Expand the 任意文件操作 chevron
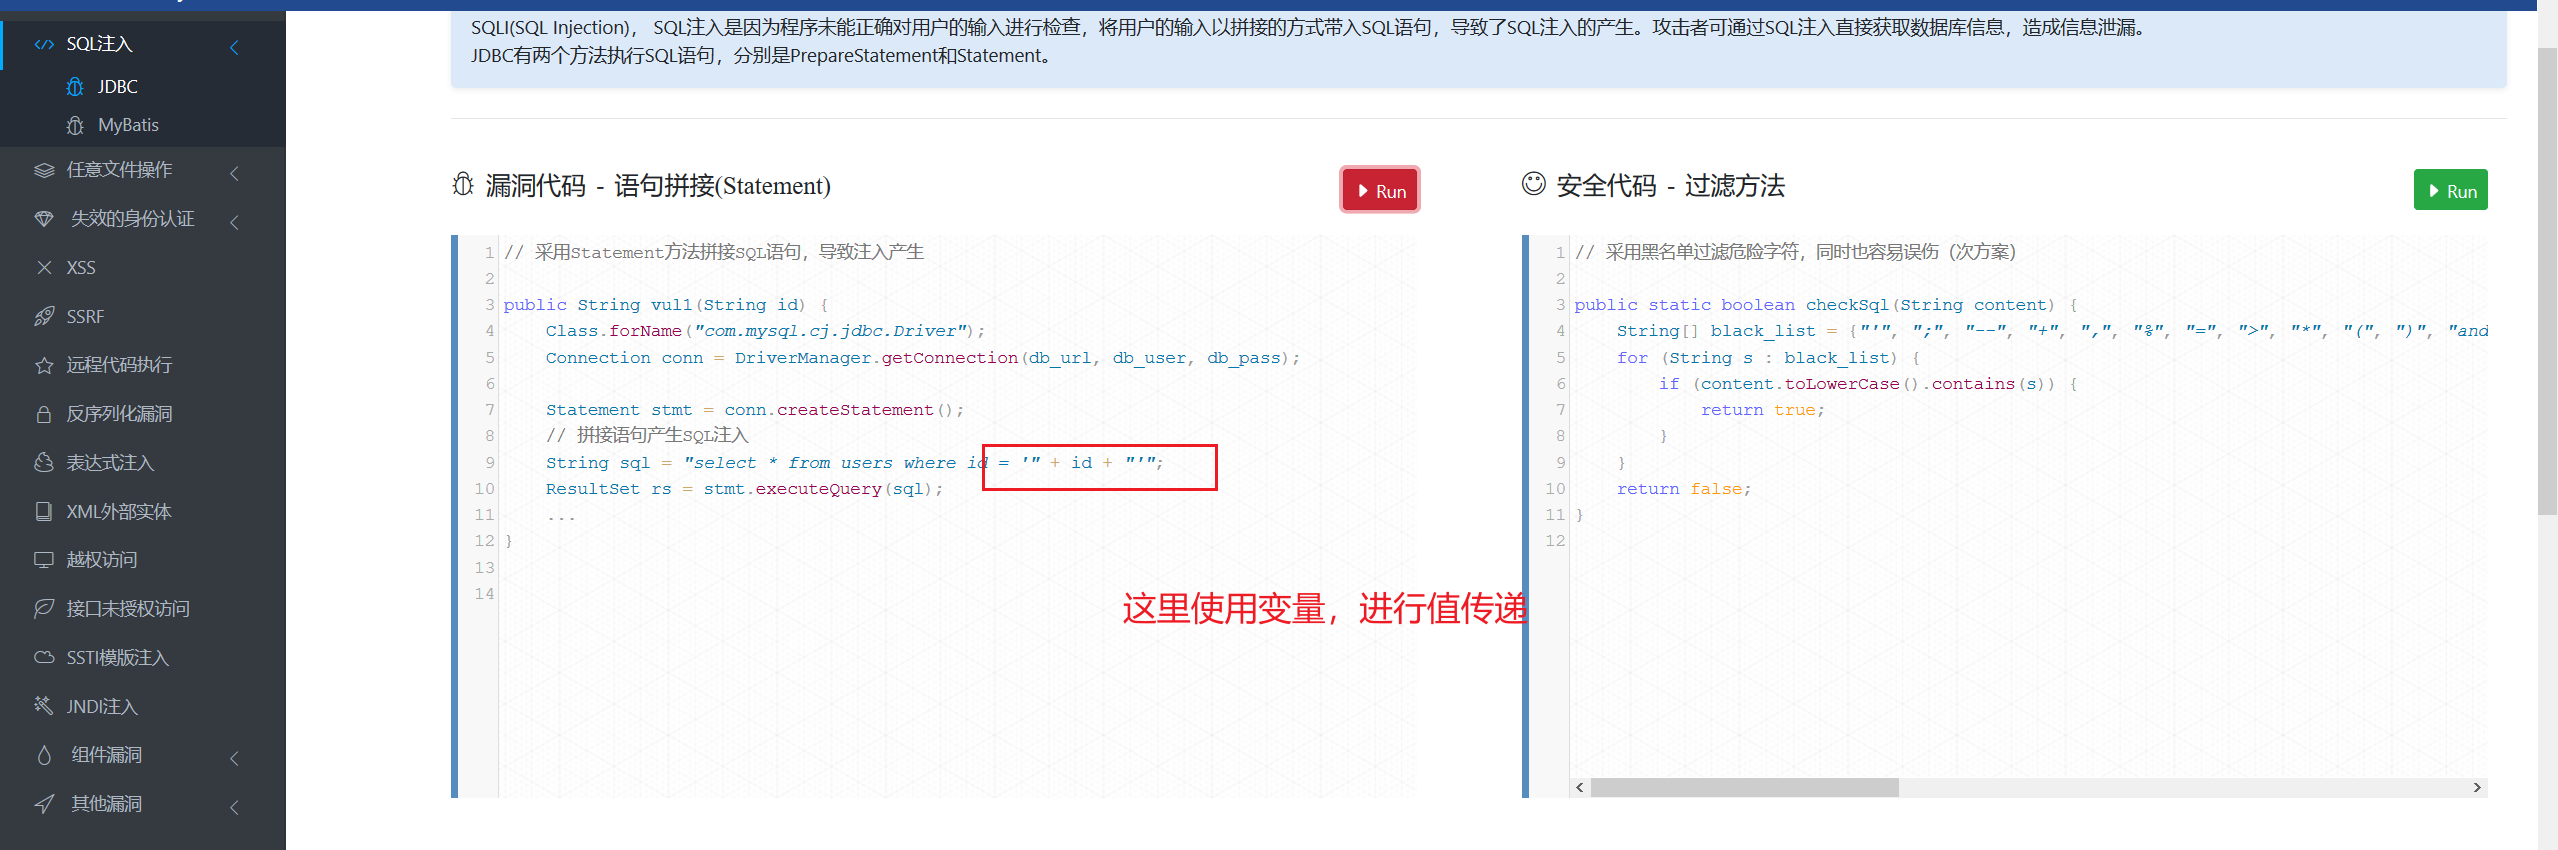 tap(234, 173)
